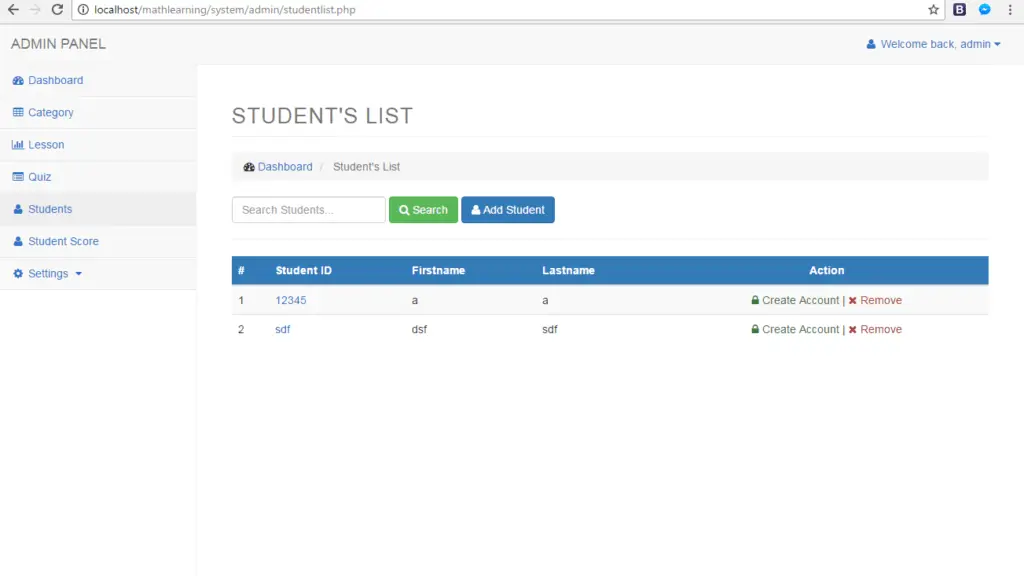
Task: Remove the student named dsf
Action: 883,329
